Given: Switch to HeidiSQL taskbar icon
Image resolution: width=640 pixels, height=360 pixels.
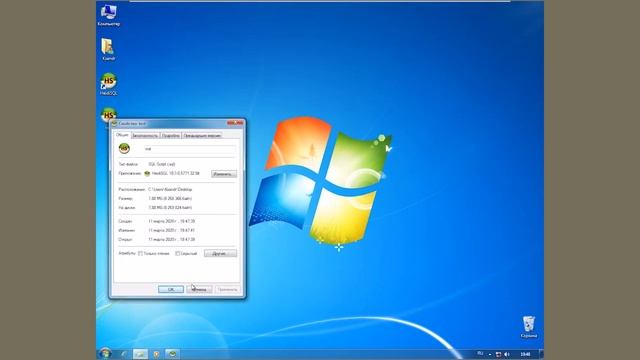Looking at the screenshot, I should [x=172, y=354].
